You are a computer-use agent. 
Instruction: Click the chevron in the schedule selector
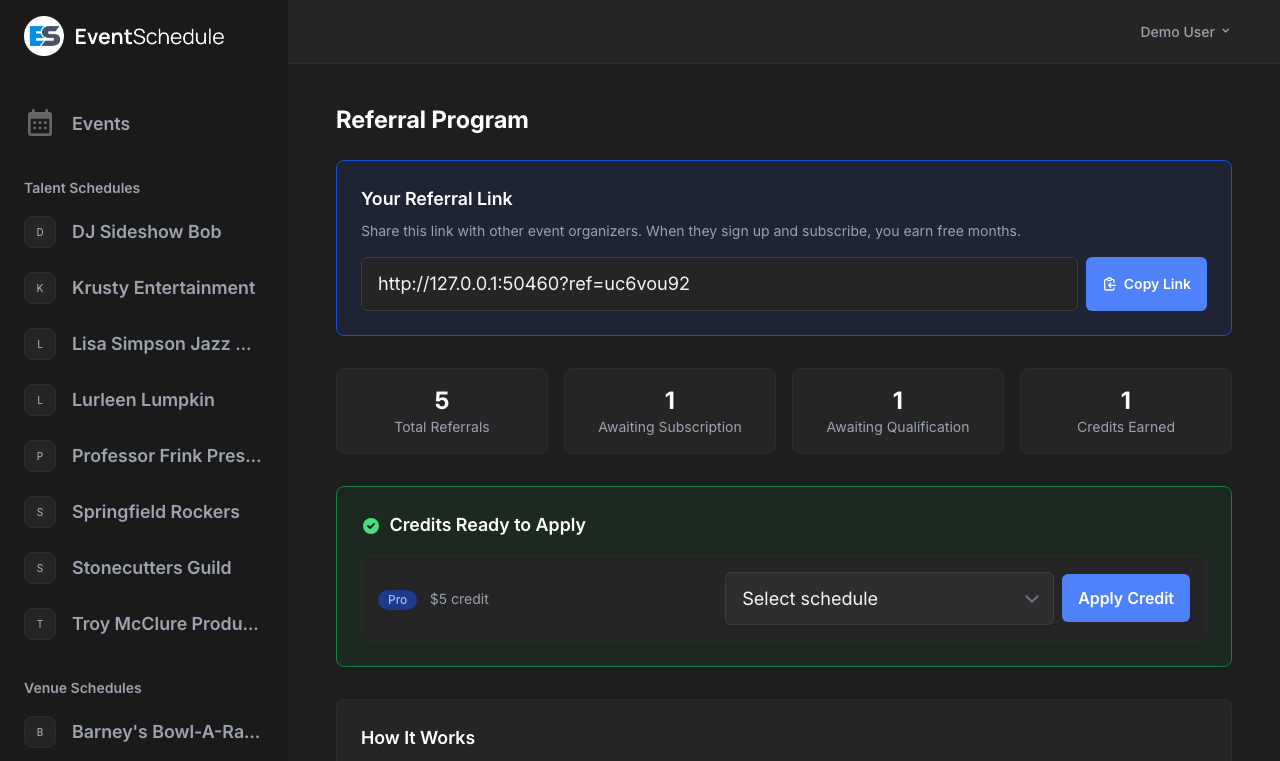(x=1032, y=598)
